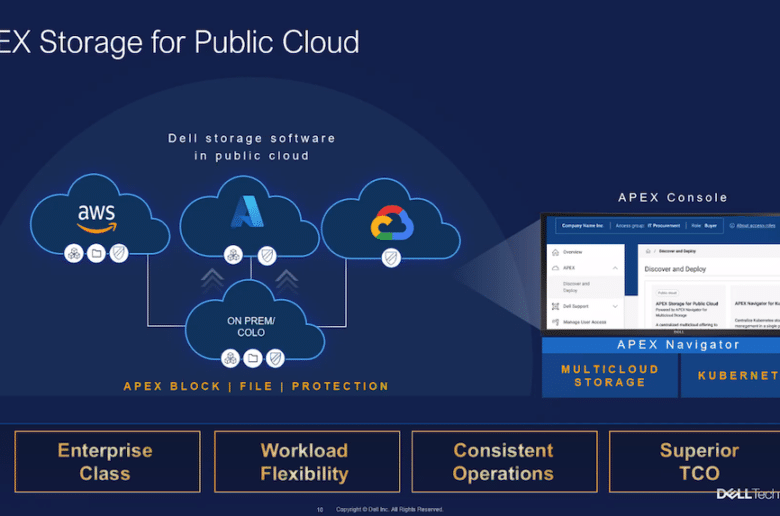The width and height of the screenshot is (780, 516).
Task: Click the word FILE in the APEX caption
Action: coord(256,386)
